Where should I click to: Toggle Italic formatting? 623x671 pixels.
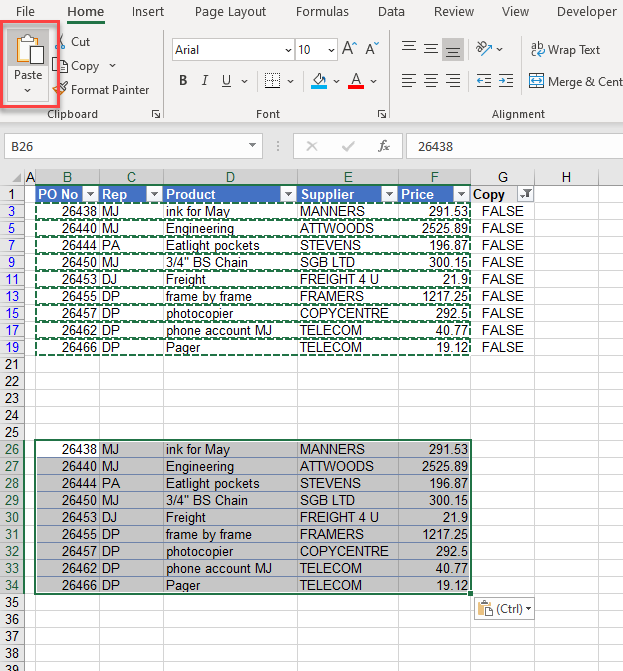(x=205, y=81)
